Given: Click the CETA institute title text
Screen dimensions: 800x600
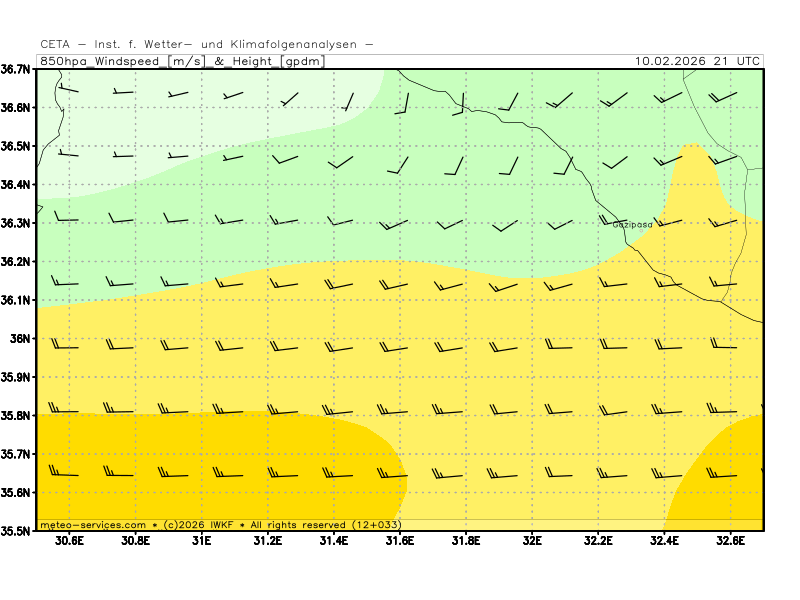Looking at the screenshot, I should point(207,44).
